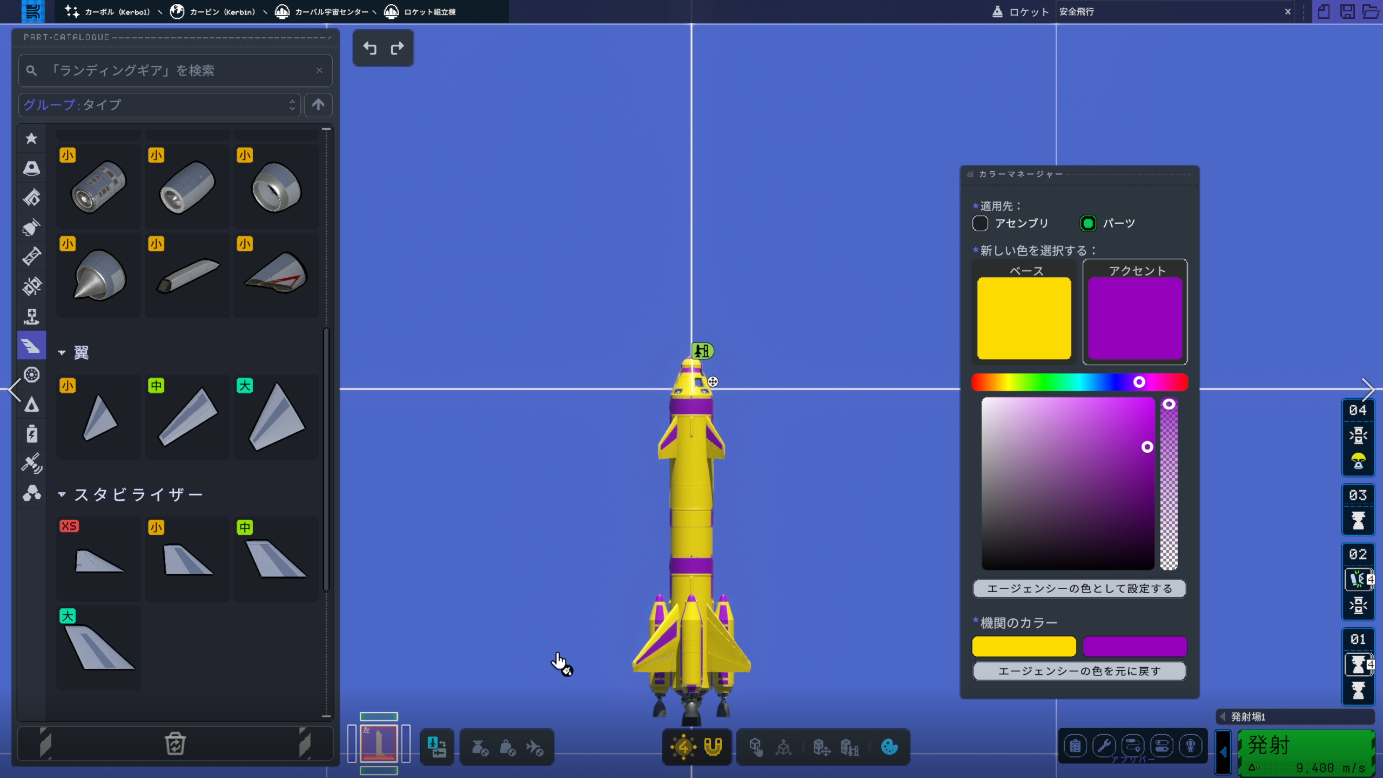Click the parachute icon in stage 04
Viewport: 1383px width, 778px height.
1358,461
